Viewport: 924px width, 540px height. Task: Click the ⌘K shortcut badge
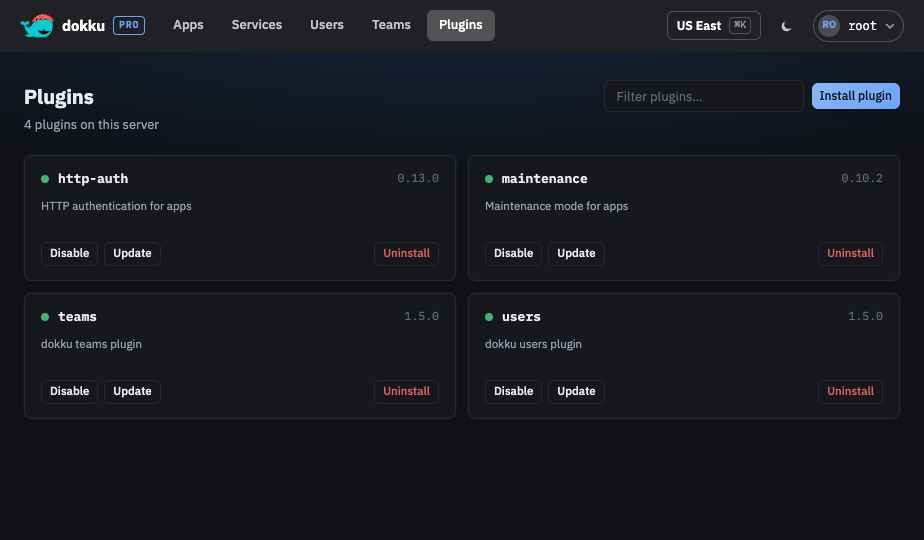740,25
